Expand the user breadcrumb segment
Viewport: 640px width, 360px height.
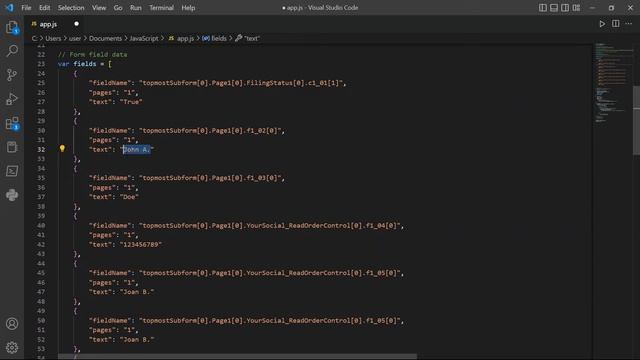pos(75,38)
